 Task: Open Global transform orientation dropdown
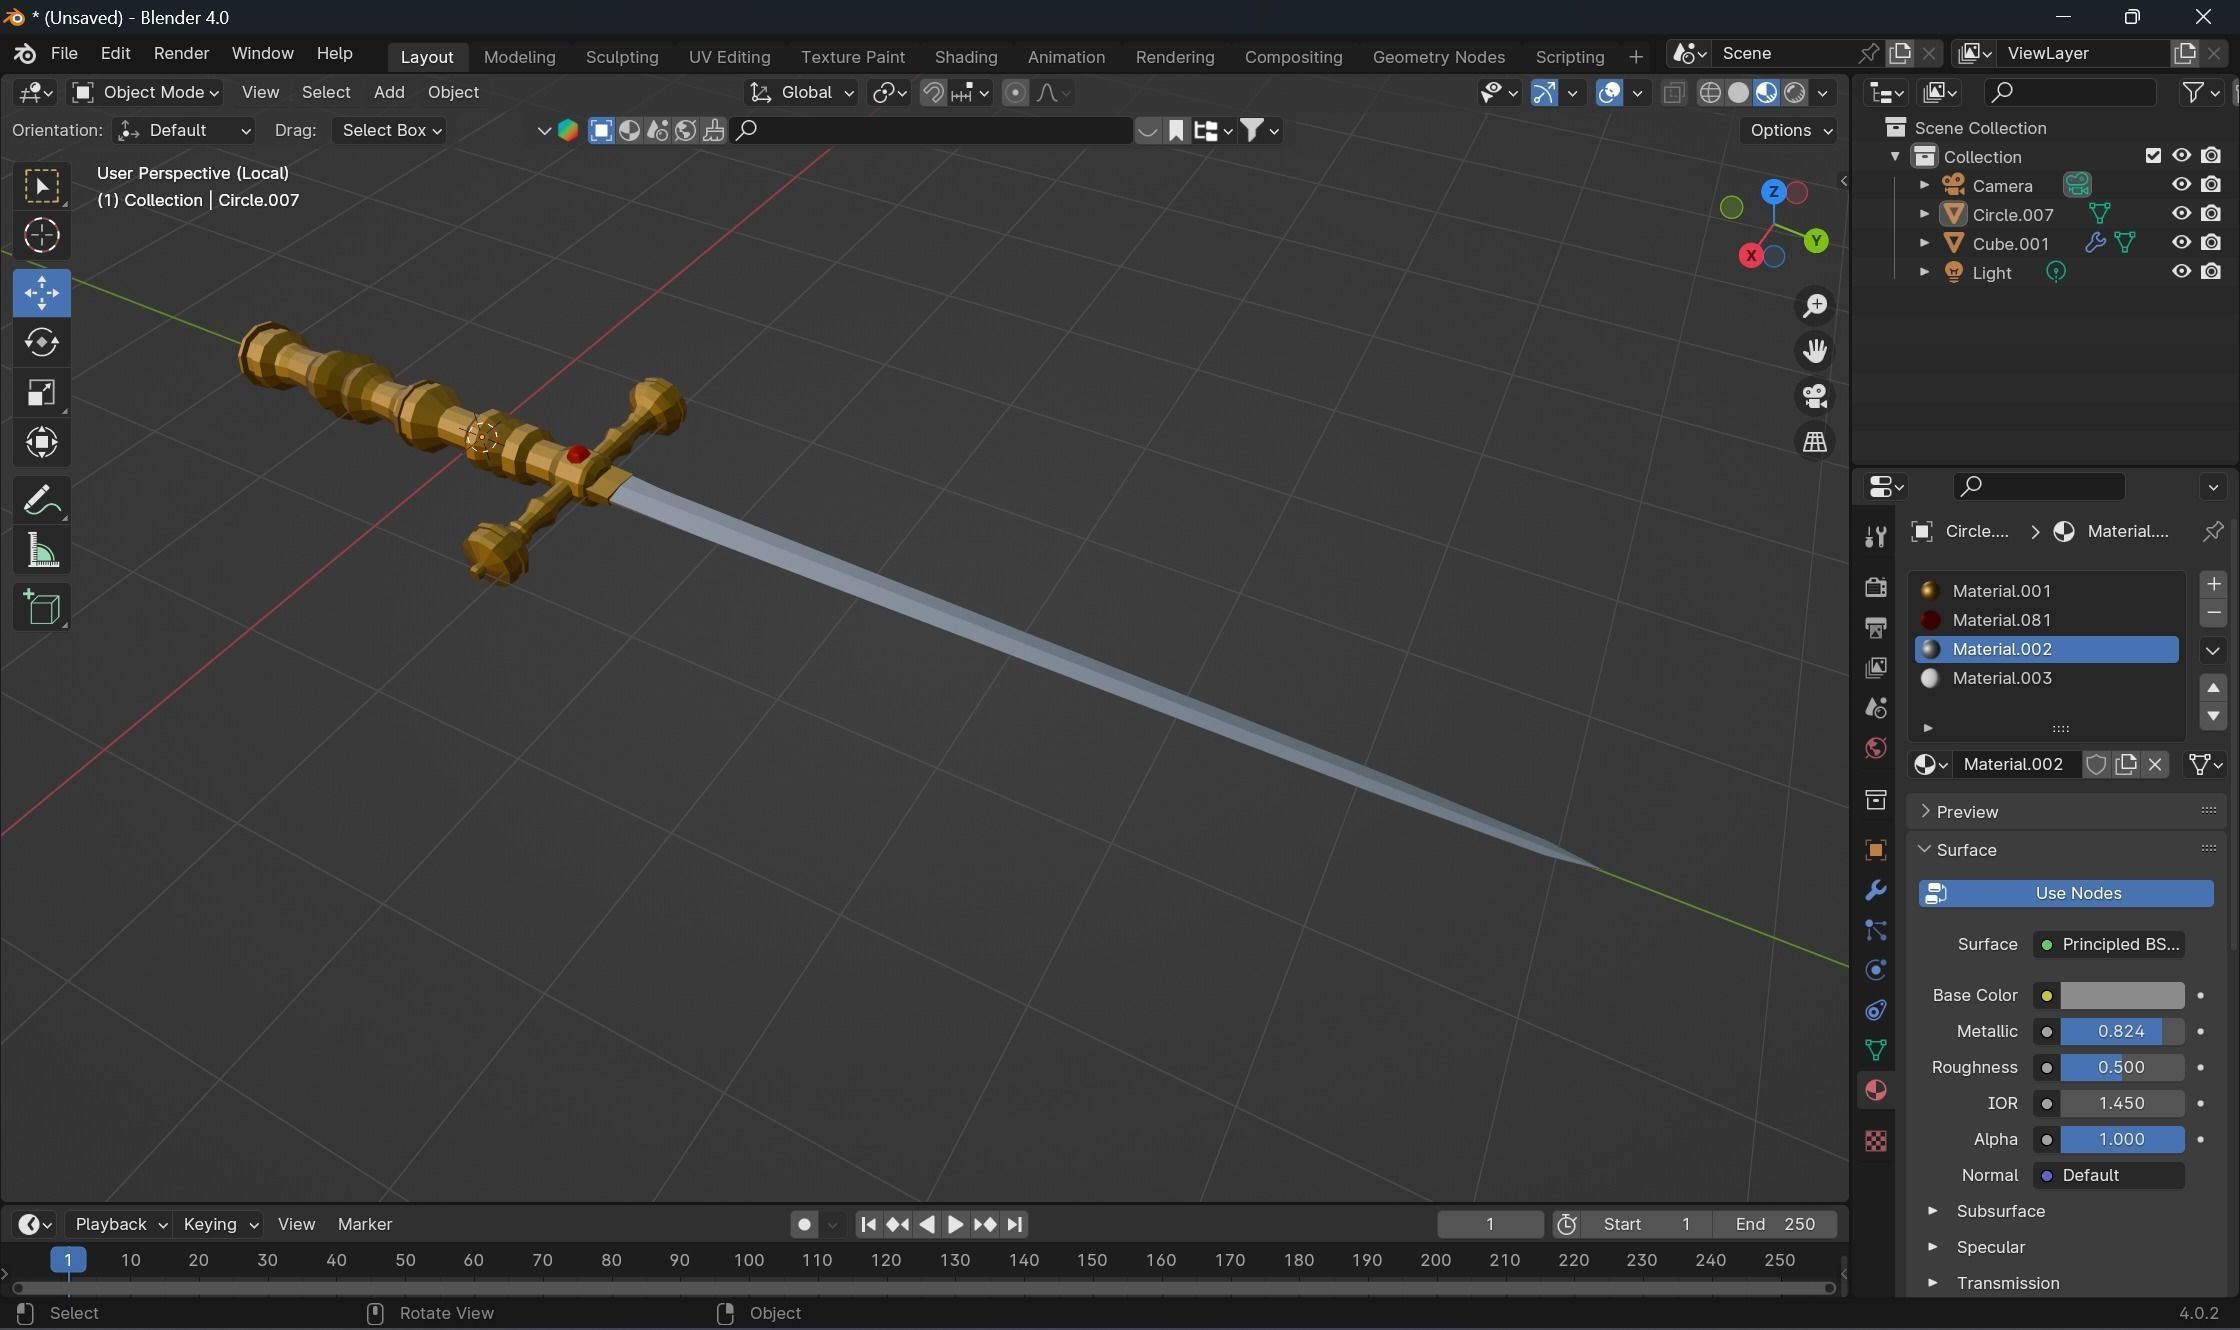point(801,93)
